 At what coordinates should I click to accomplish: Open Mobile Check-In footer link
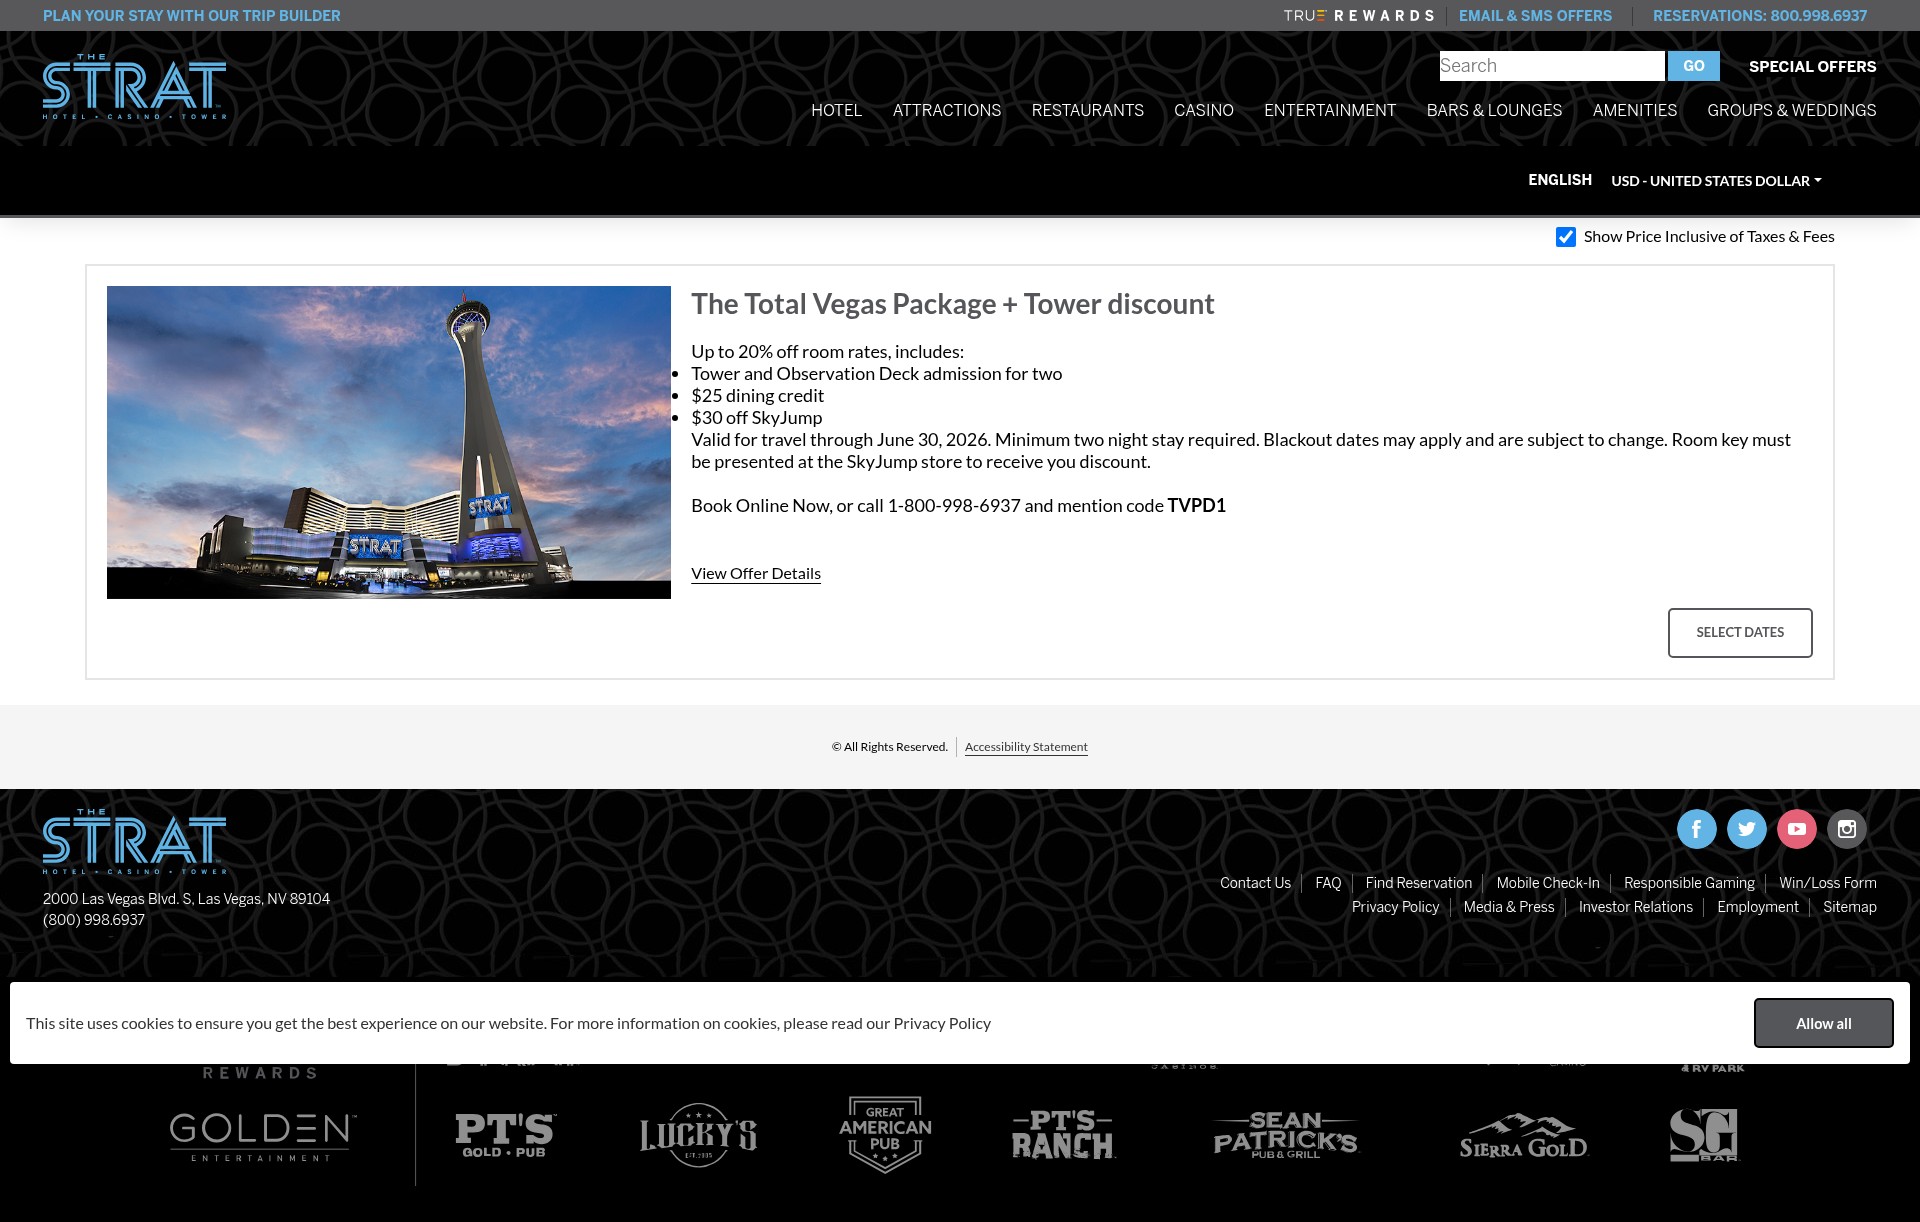pyautogui.click(x=1547, y=883)
